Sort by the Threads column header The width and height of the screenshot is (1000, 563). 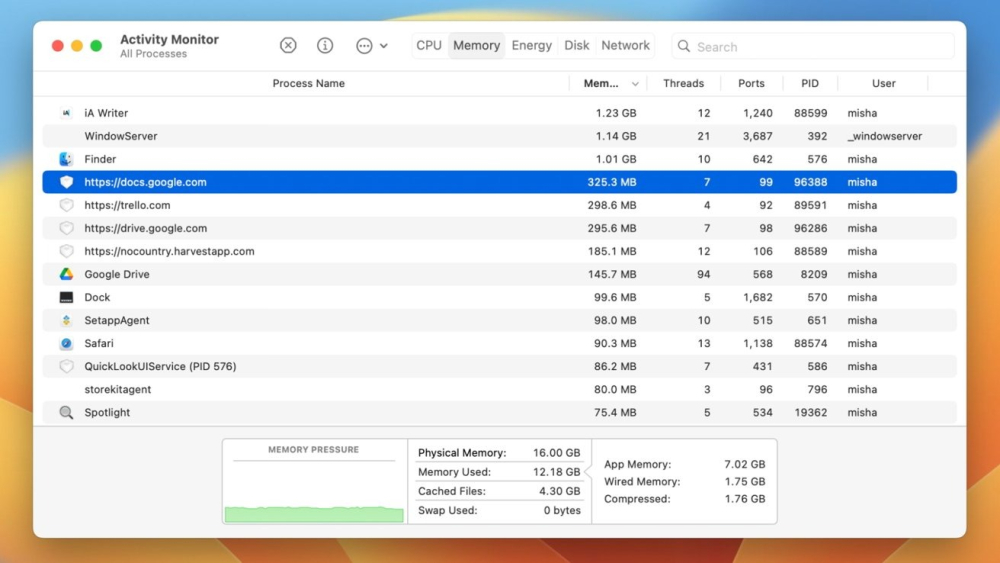[683, 84]
